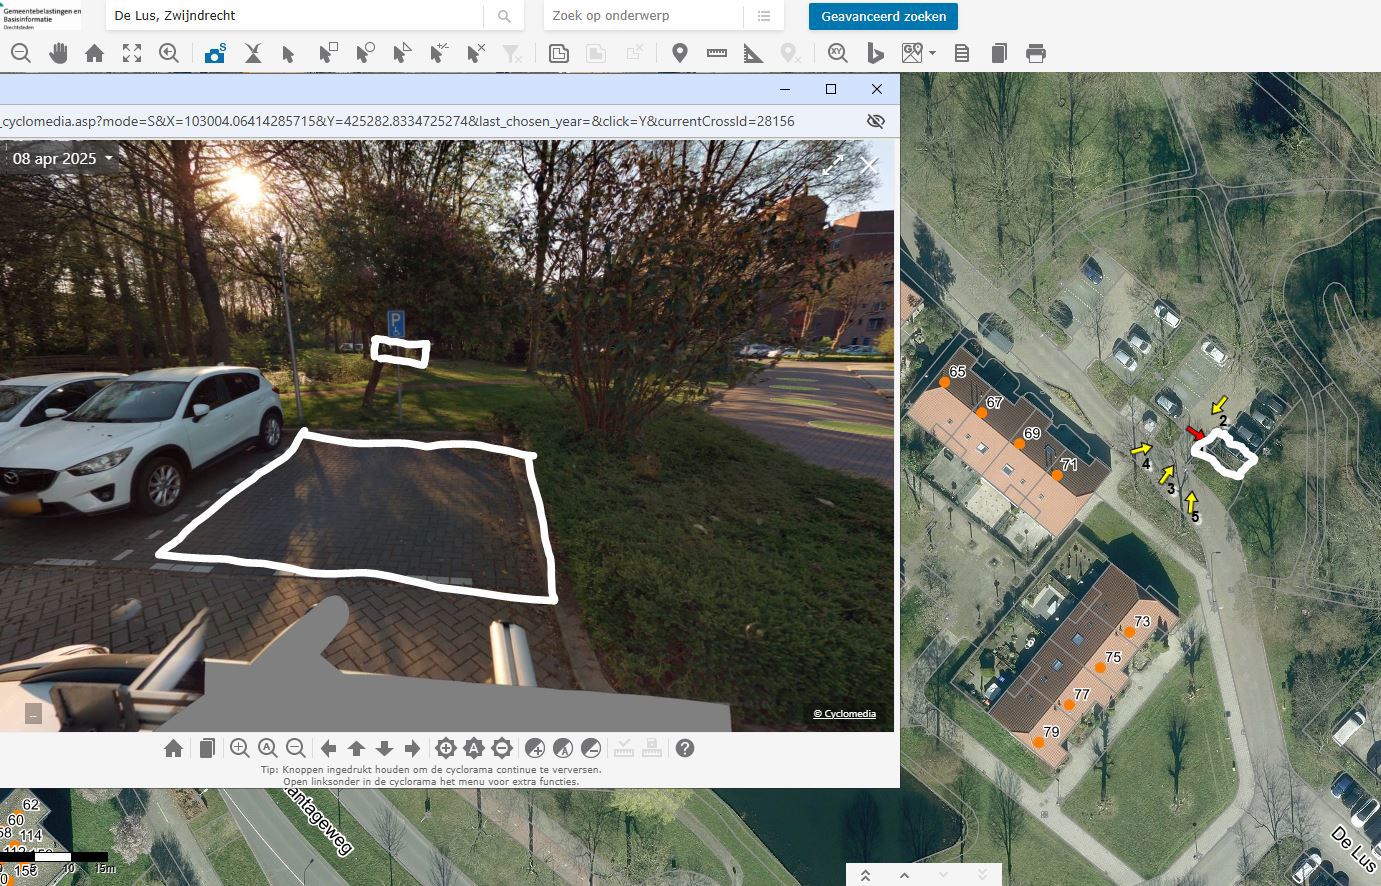The width and height of the screenshot is (1381, 886).
Task: Open the XY coordinate search tool
Action: pyautogui.click(x=837, y=54)
